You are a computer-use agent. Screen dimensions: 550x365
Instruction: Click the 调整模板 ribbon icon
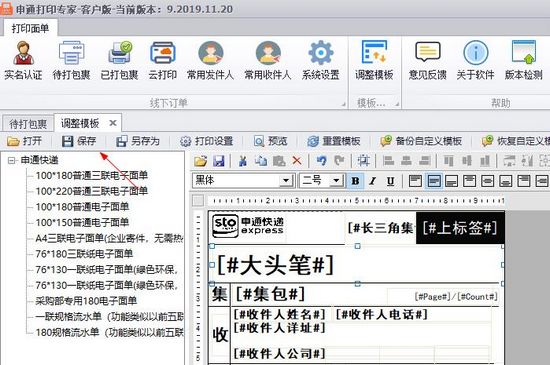(374, 60)
